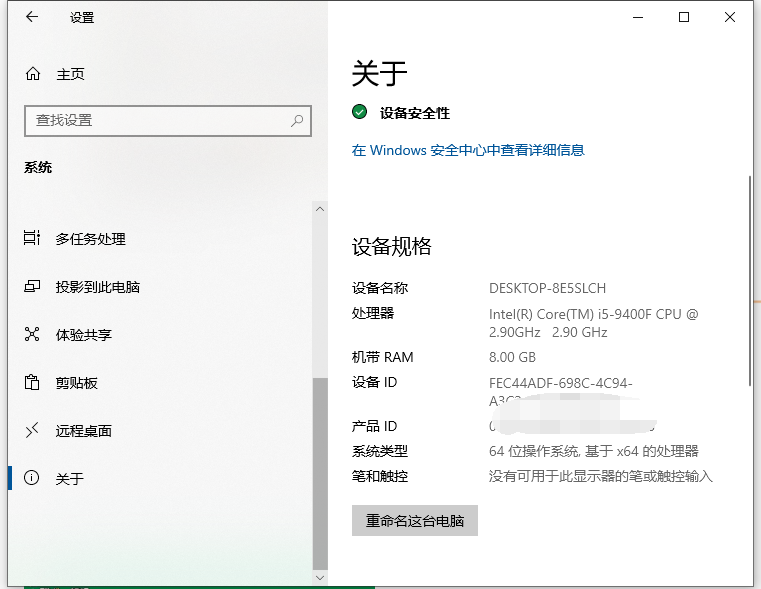This screenshot has height=589, width=761.
Task: Click the right content pane scrollbar
Action: click(x=749, y=280)
